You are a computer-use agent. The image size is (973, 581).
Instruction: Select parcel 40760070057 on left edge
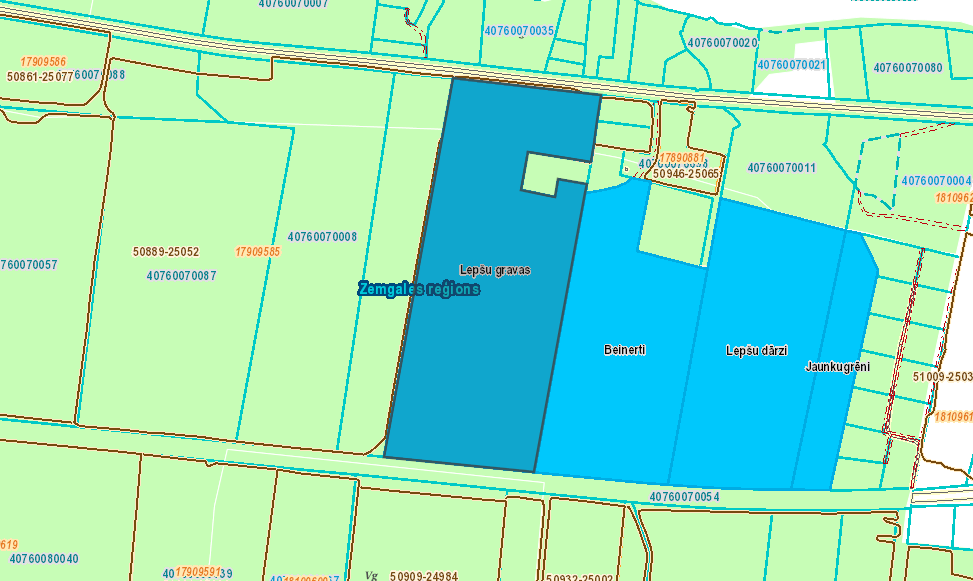click(30, 265)
